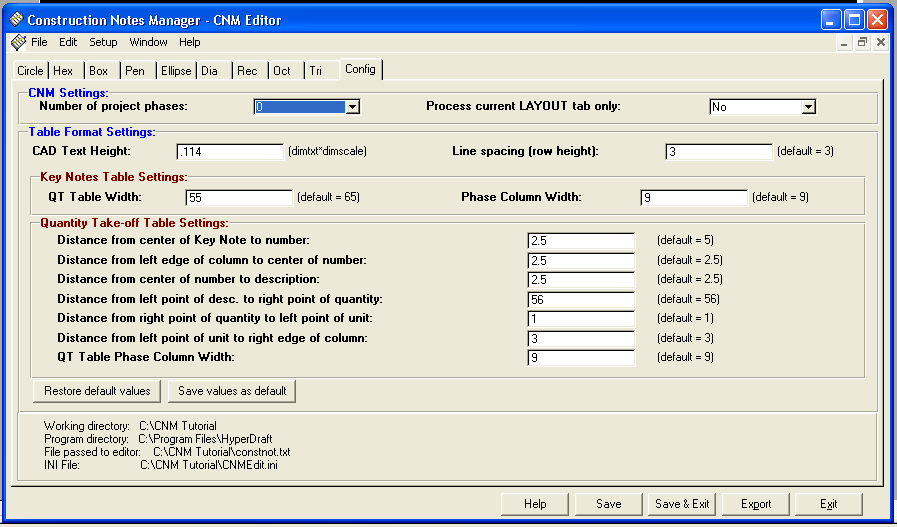This screenshot has width=897, height=527.
Task: Click the notepad icon beside File menu
Action: pos(18,42)
